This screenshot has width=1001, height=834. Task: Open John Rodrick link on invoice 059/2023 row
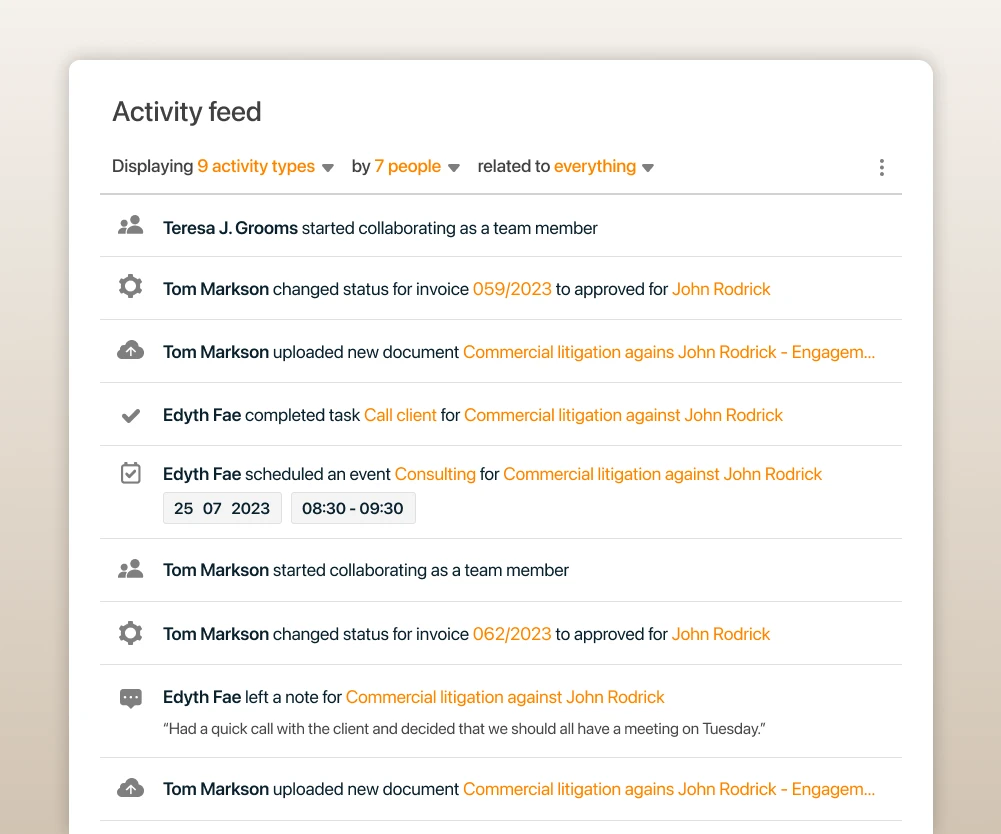(721, 289)
